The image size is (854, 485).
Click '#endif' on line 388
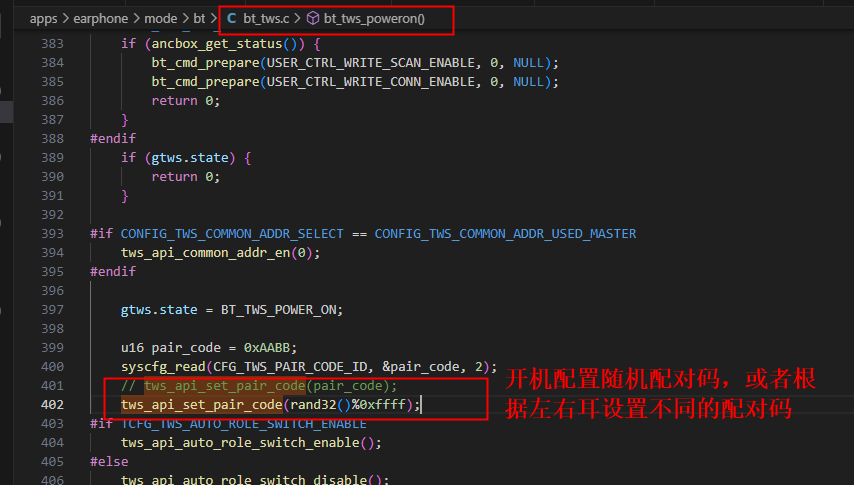tap(113, 138)
